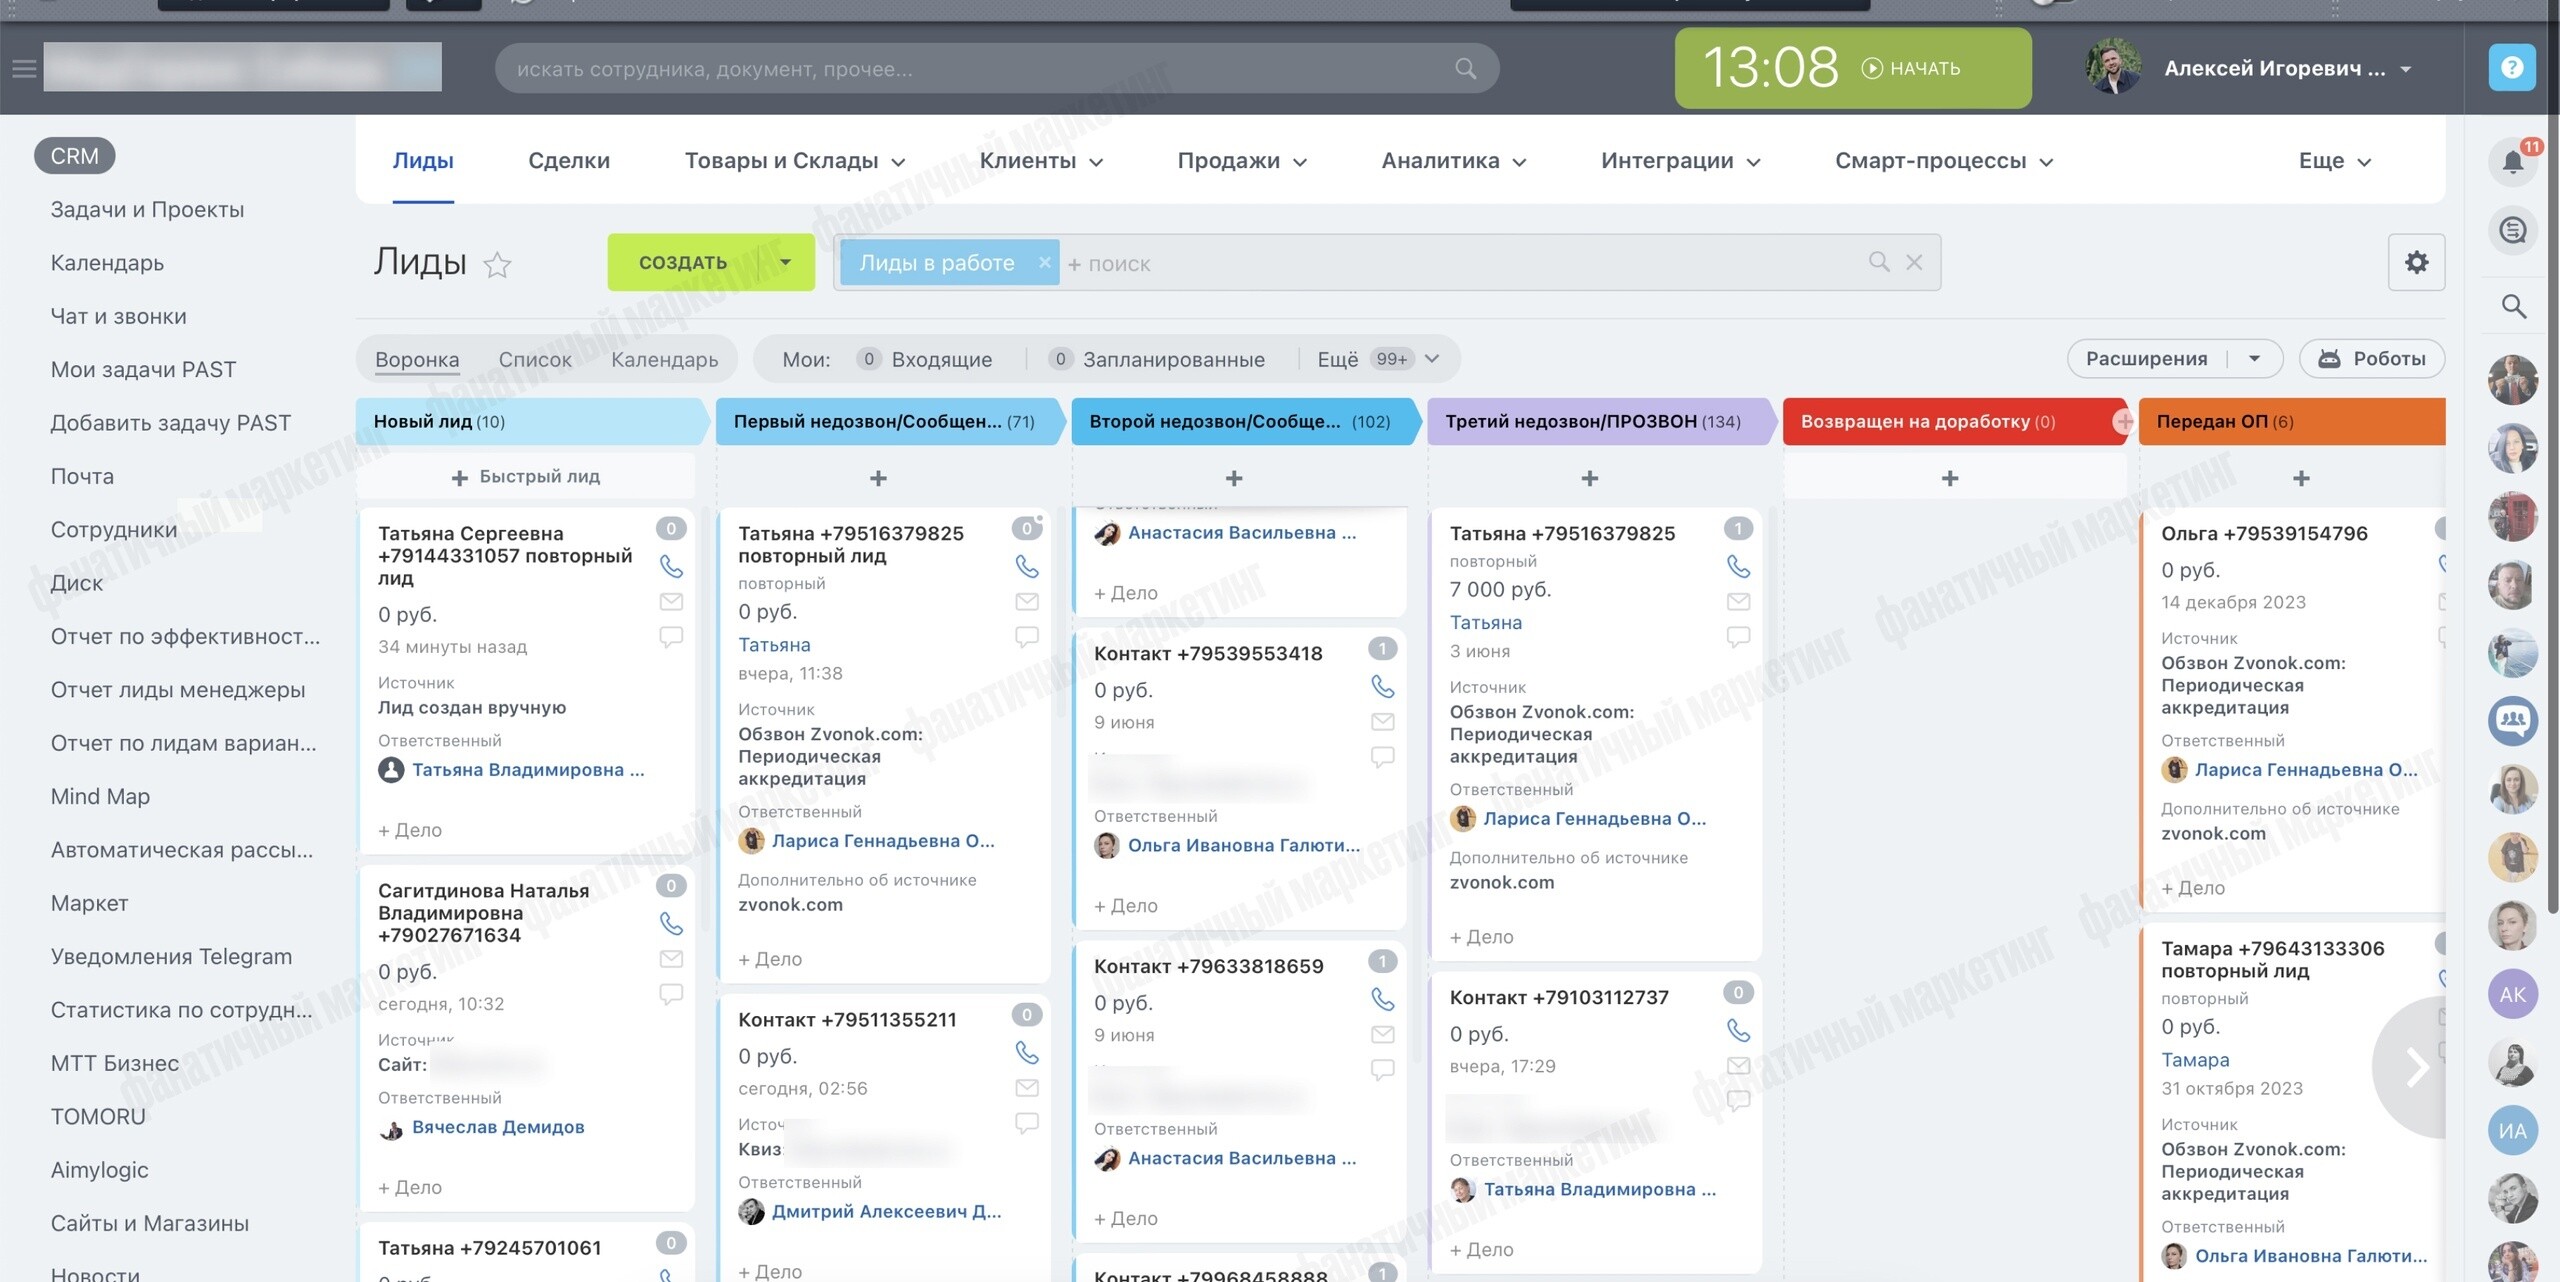This screenshot has height=1282, width=2560.
Task: Filter by Входящие counter
Action: pos(925,359)
